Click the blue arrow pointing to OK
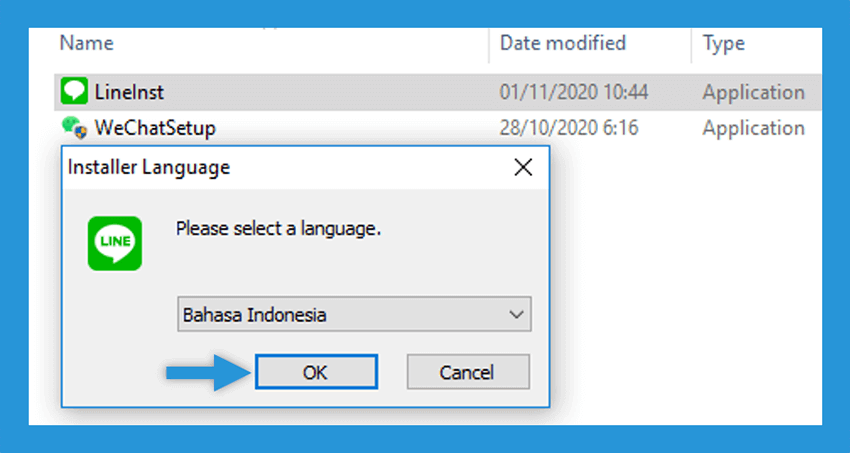Viewport: 850px width, 453px height. (x=209, y=372)
